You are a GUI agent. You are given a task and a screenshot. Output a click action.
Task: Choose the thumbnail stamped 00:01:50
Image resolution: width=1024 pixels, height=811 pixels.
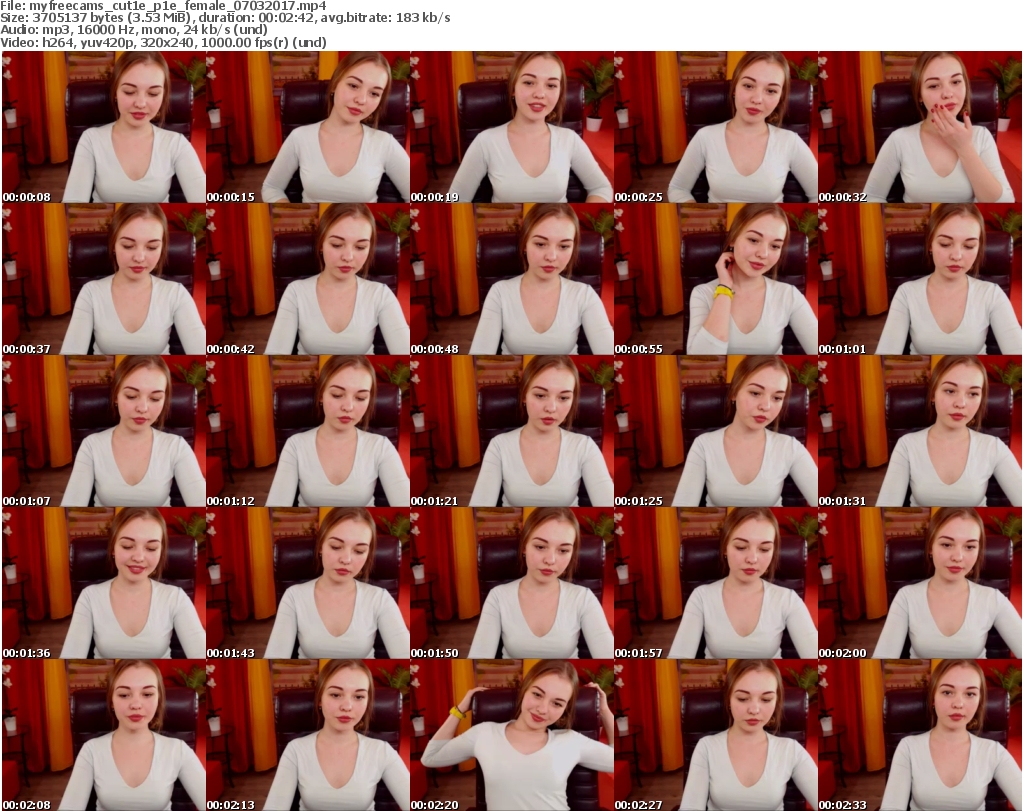[512, 584]
